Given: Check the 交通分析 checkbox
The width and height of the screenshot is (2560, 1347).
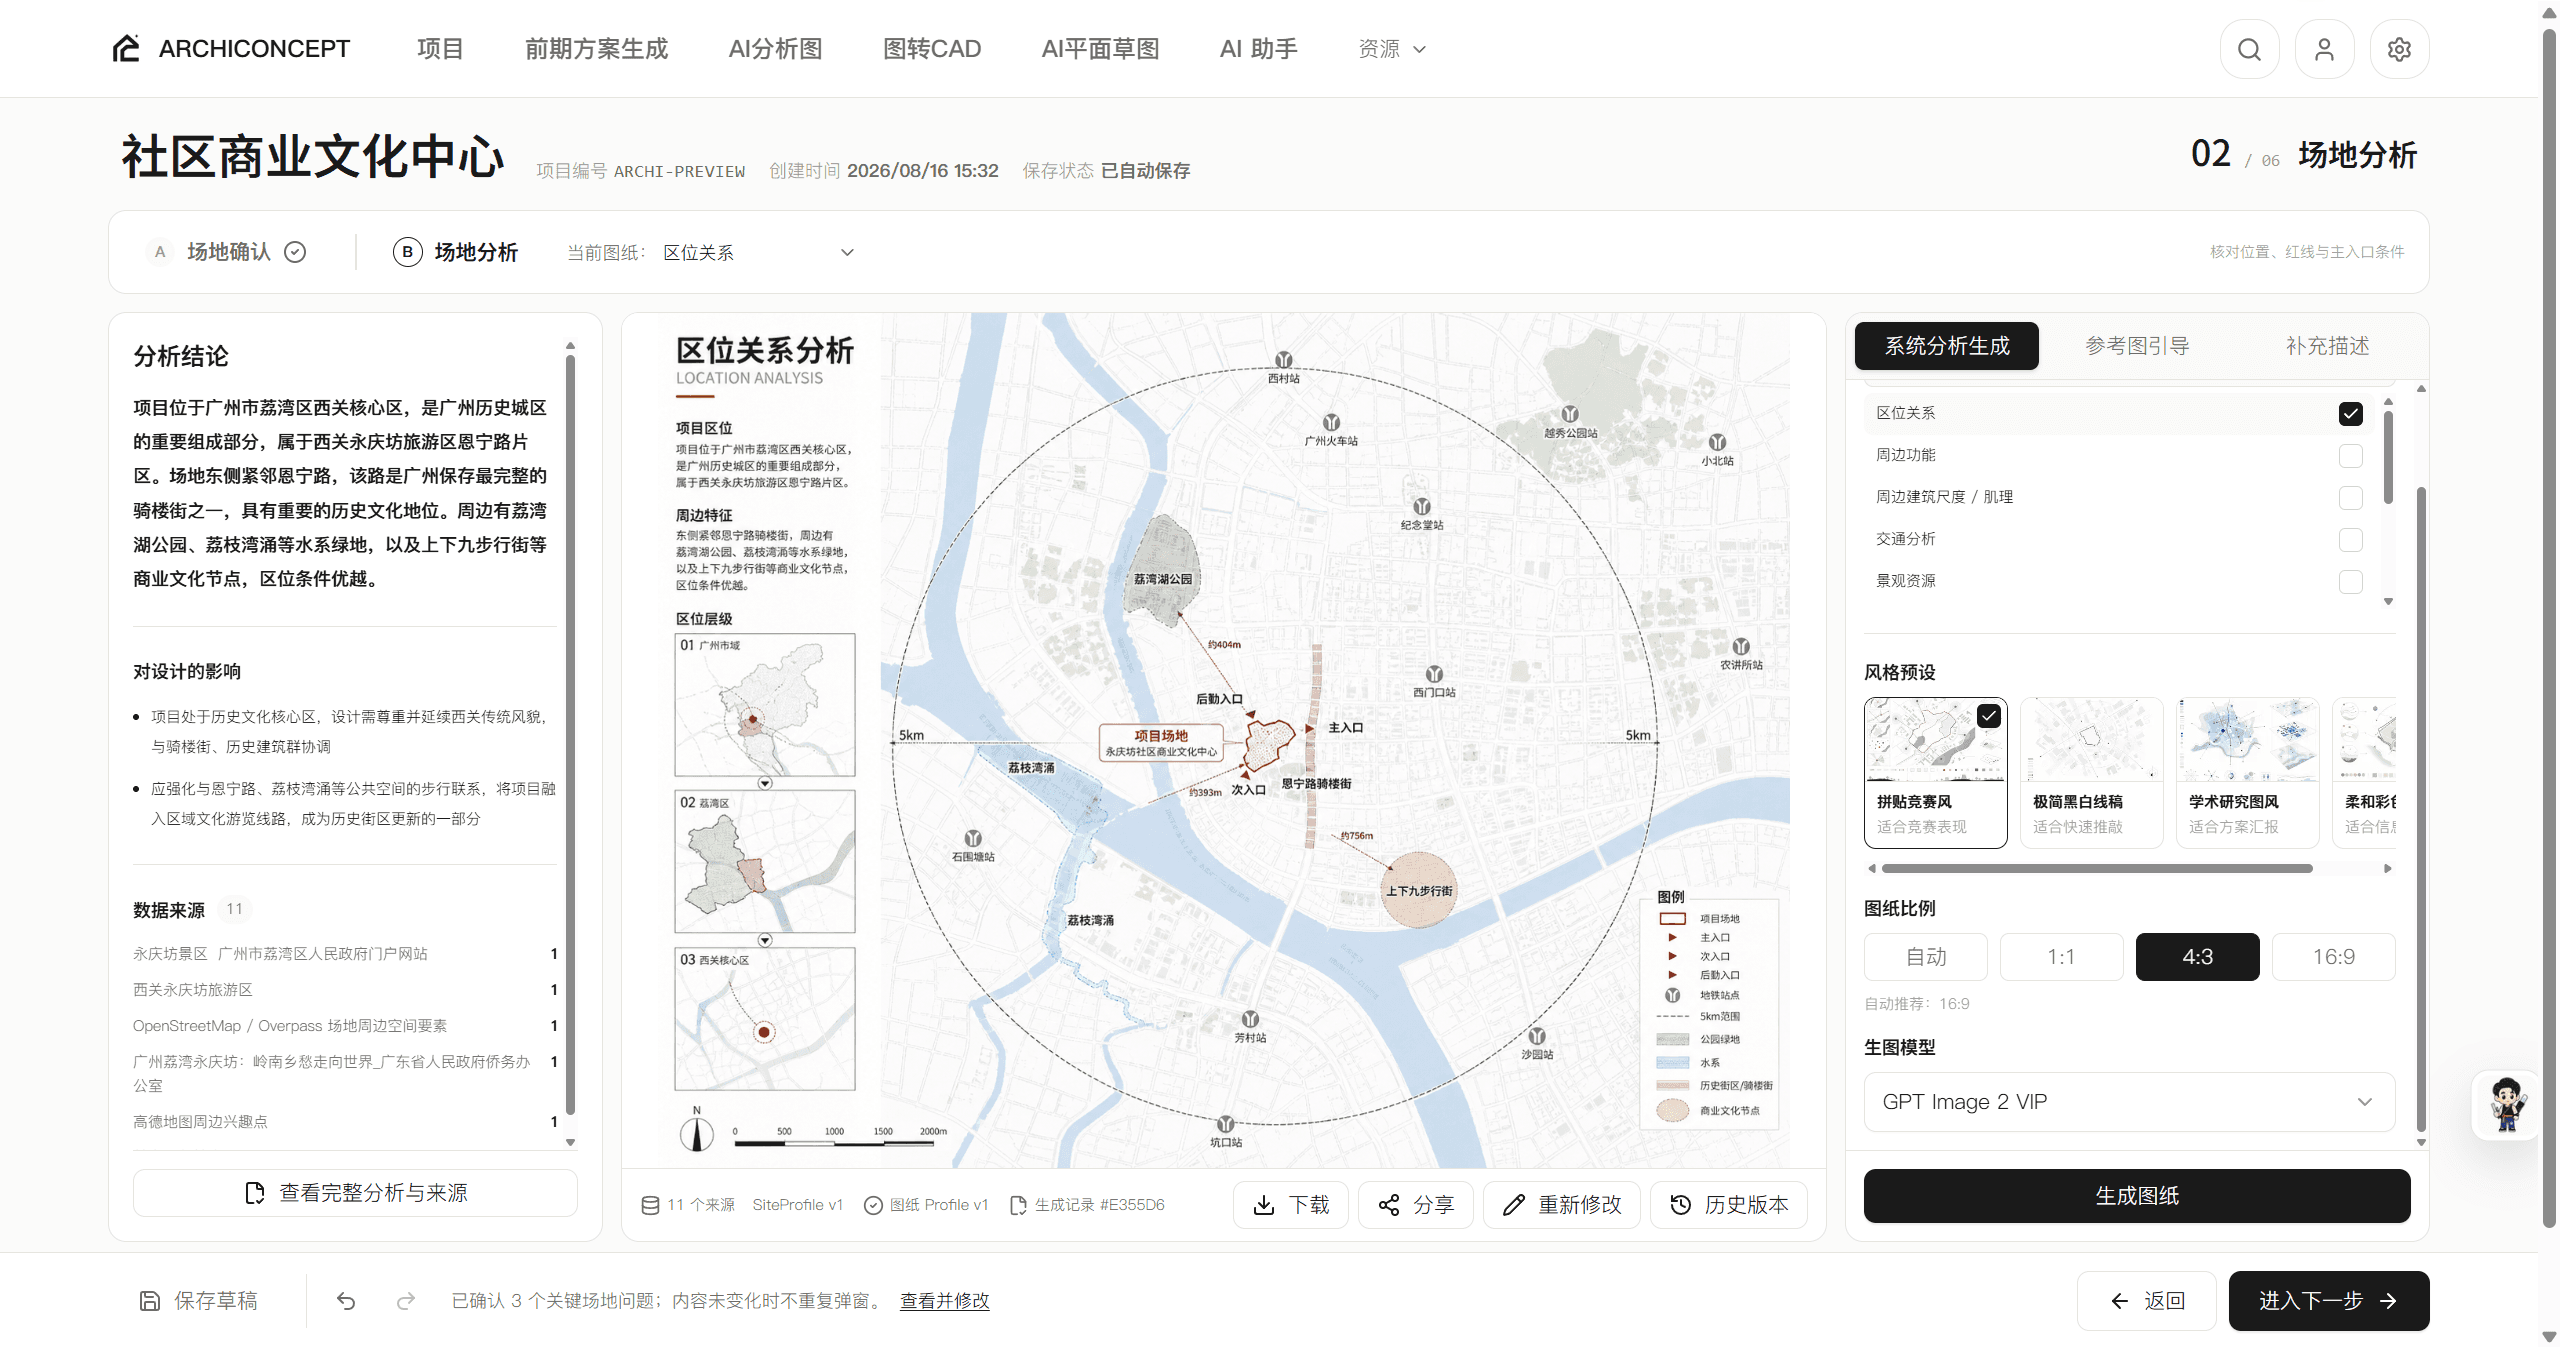Looking at the screenshot, I should click(x=2351, y=539).
